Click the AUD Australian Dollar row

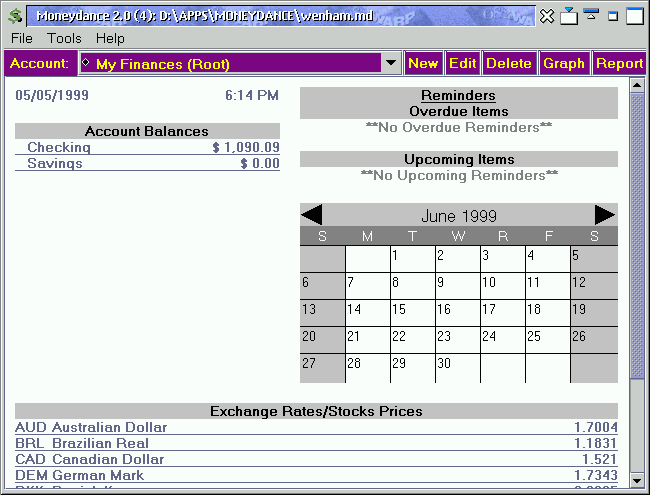(x=316, y=427)
